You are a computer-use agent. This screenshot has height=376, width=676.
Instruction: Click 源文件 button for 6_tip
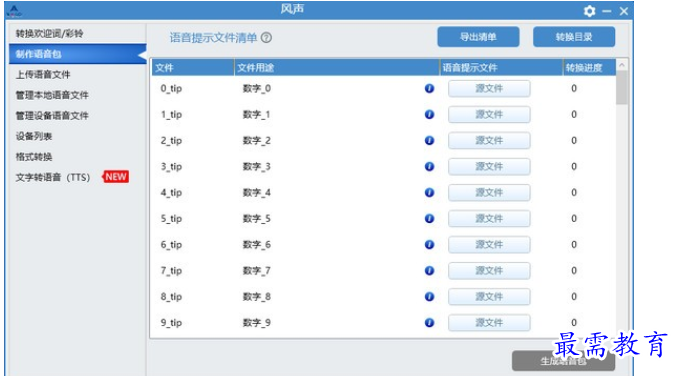pos(489,244)
